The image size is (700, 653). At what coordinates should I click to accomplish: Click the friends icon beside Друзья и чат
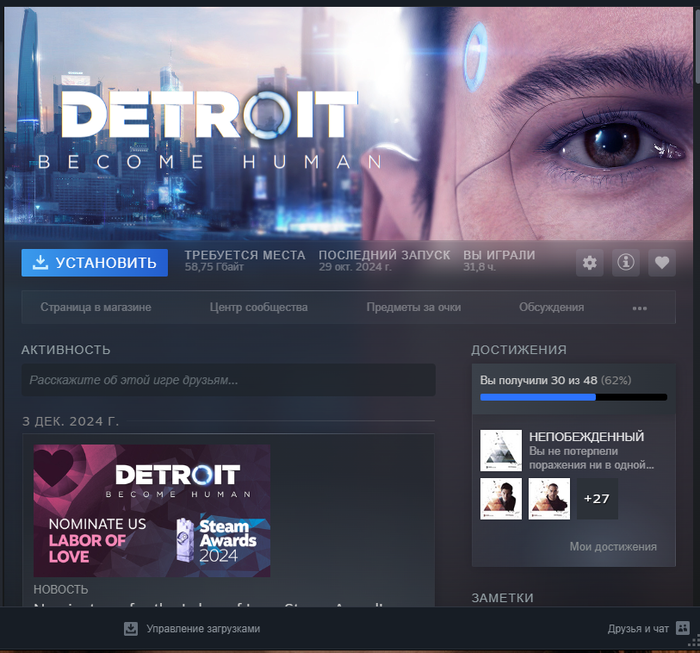pyautogui.click(x=683, y=628)
